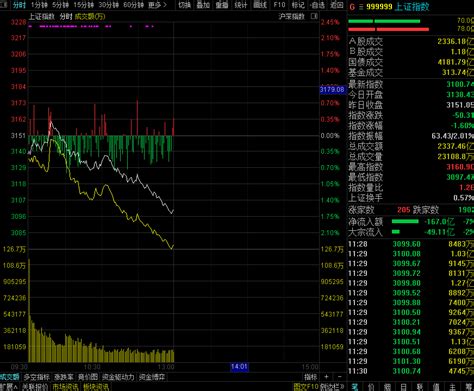Click the 净流入额 green bar
474x391 pixels.
405,221
